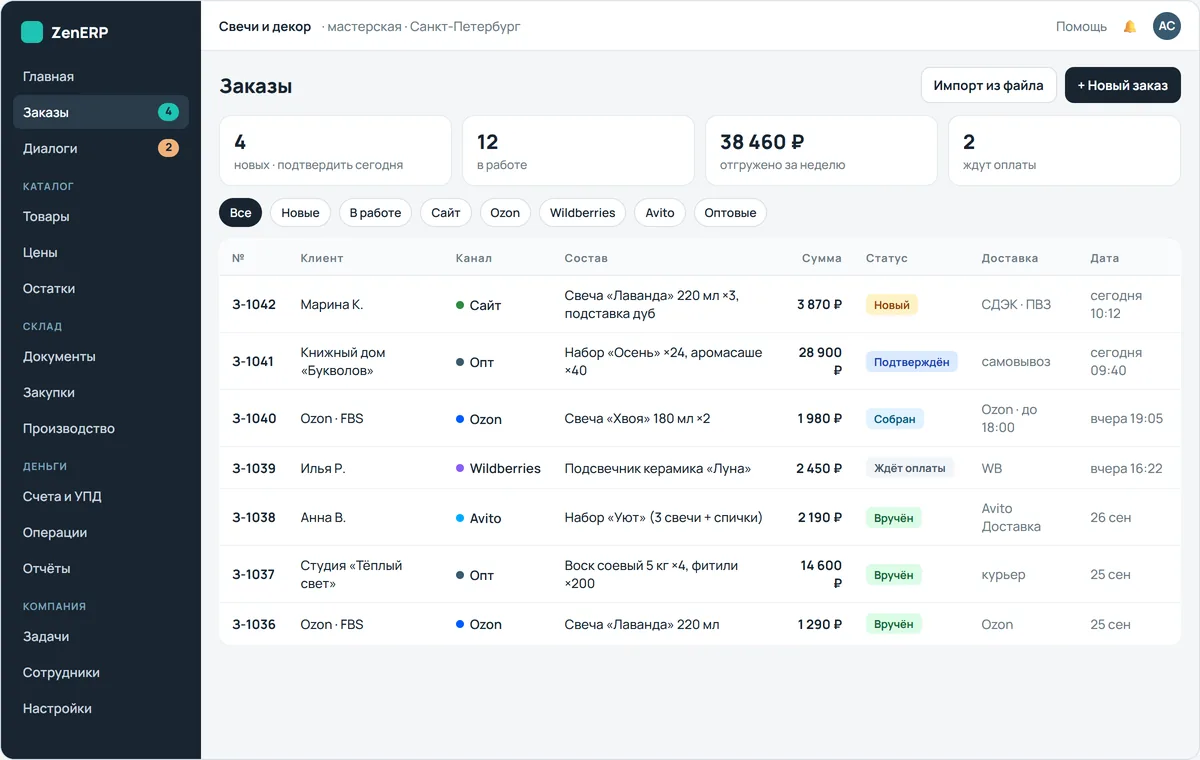Select the Новые filter chip
The height and width of the screenshot is (760, 1200).
tap(300, 212)
